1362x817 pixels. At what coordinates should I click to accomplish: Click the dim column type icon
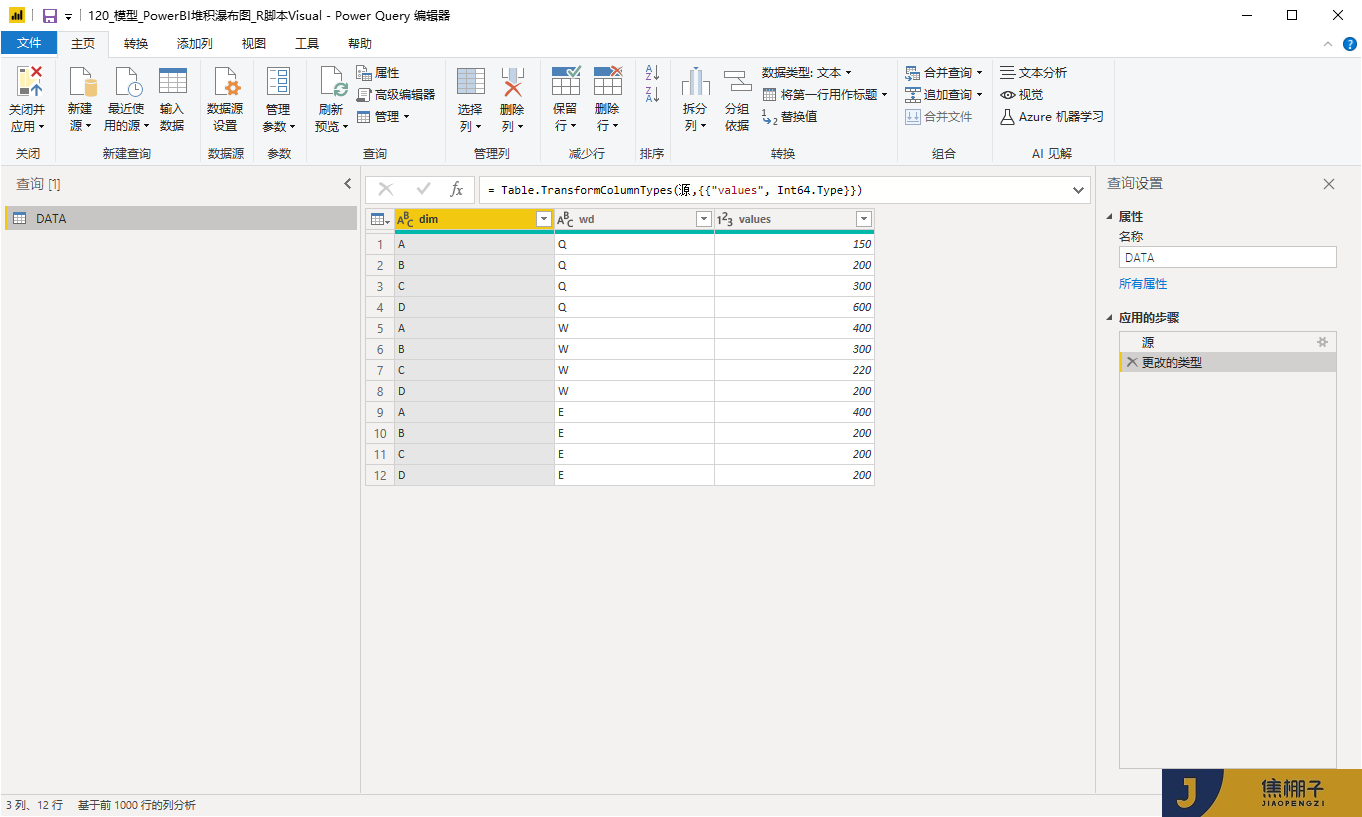click(x=405, y=219)
